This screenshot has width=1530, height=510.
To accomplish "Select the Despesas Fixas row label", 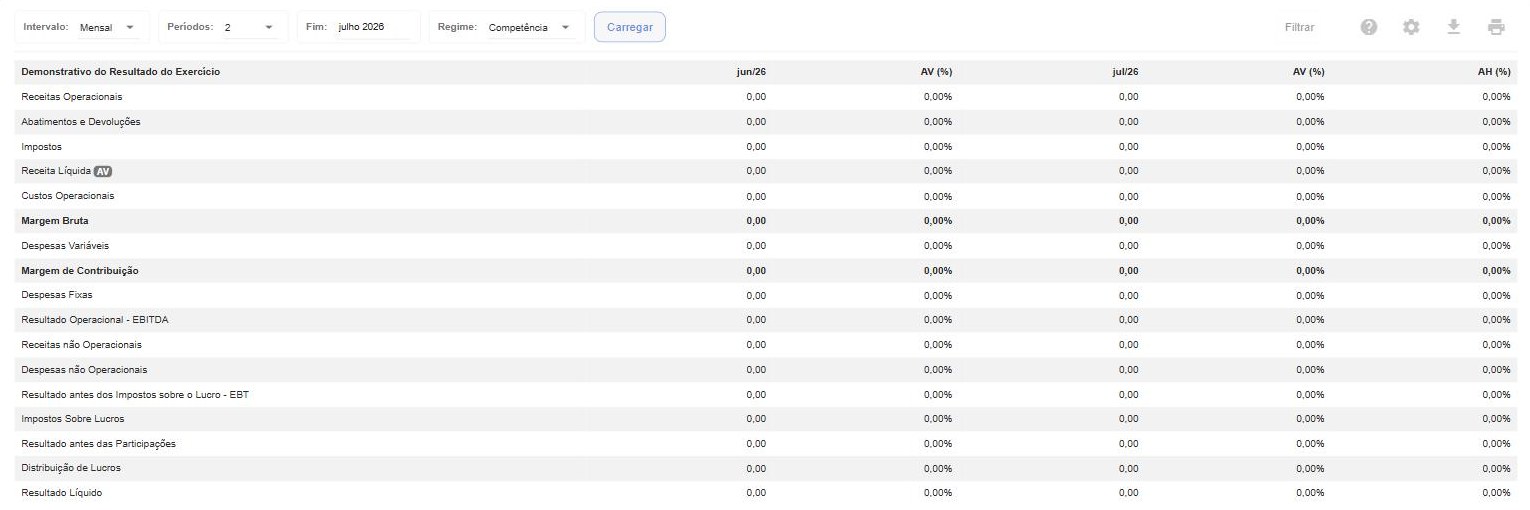I will [x=57, y=295].
